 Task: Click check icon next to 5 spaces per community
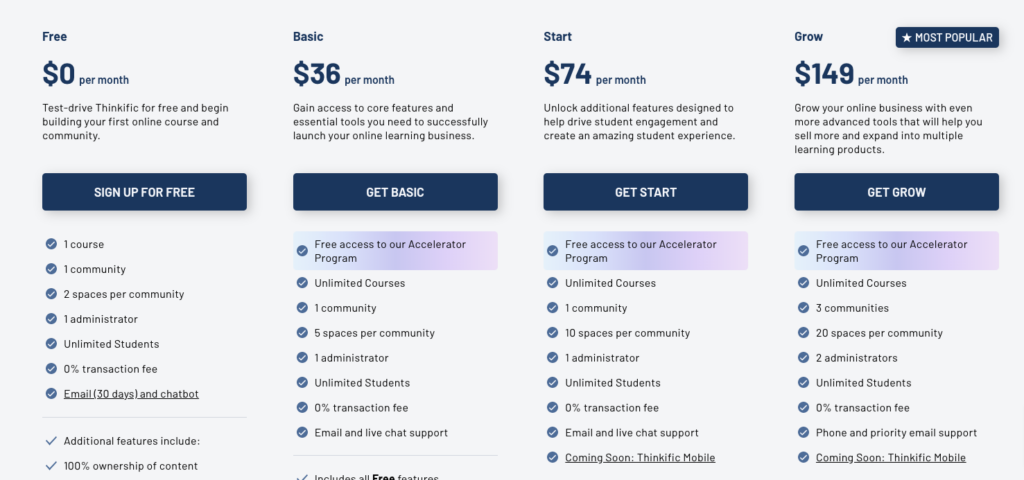tap(302, 332)
